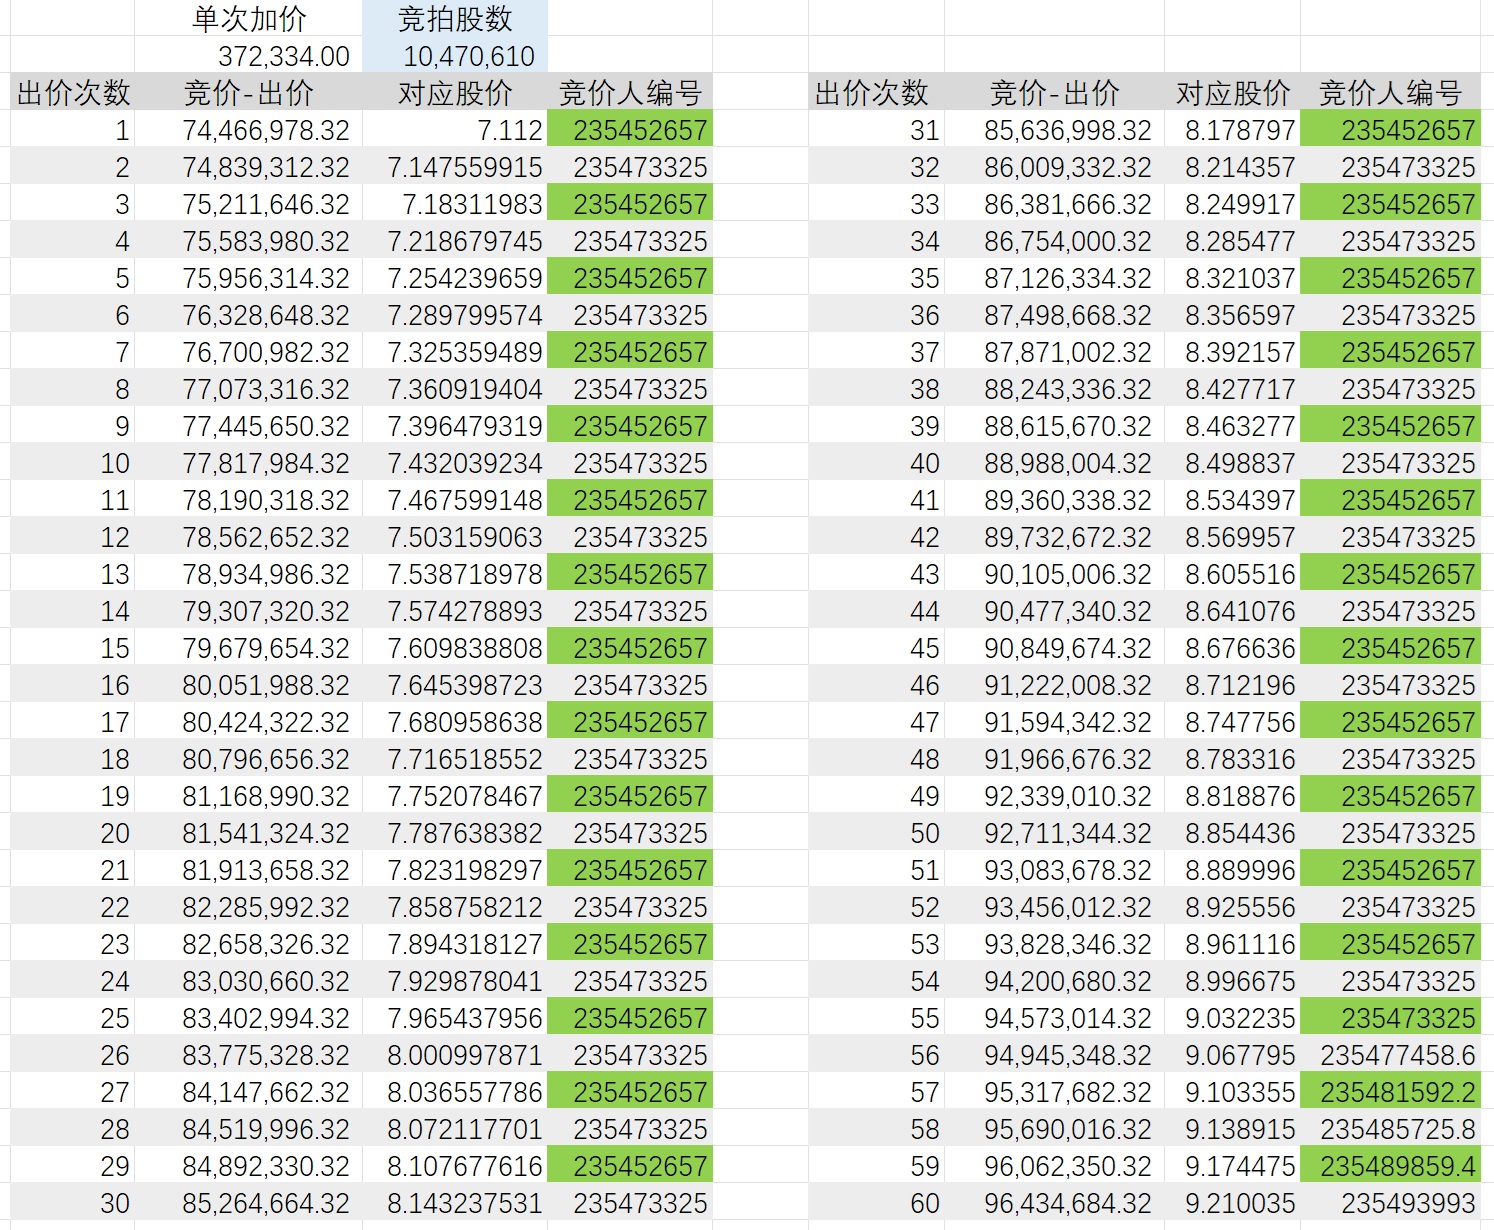1494x1230 pixels.
Task: Click share price 8.214357
Action: [1232, 167]
